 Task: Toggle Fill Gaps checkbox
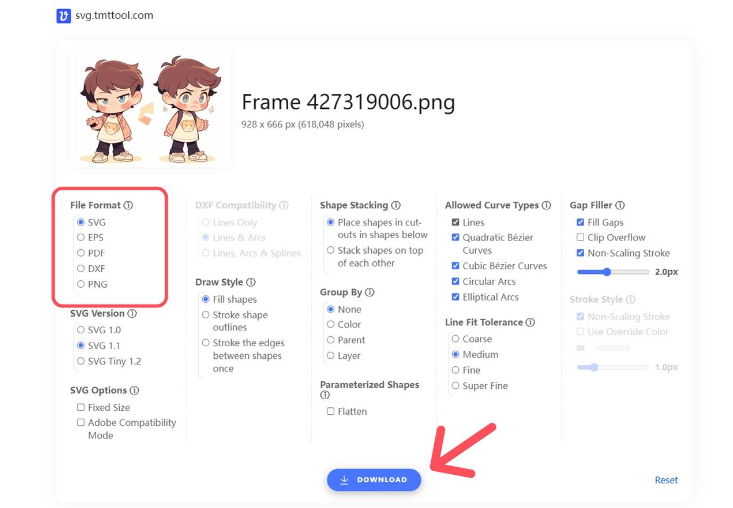pos(580,222)
